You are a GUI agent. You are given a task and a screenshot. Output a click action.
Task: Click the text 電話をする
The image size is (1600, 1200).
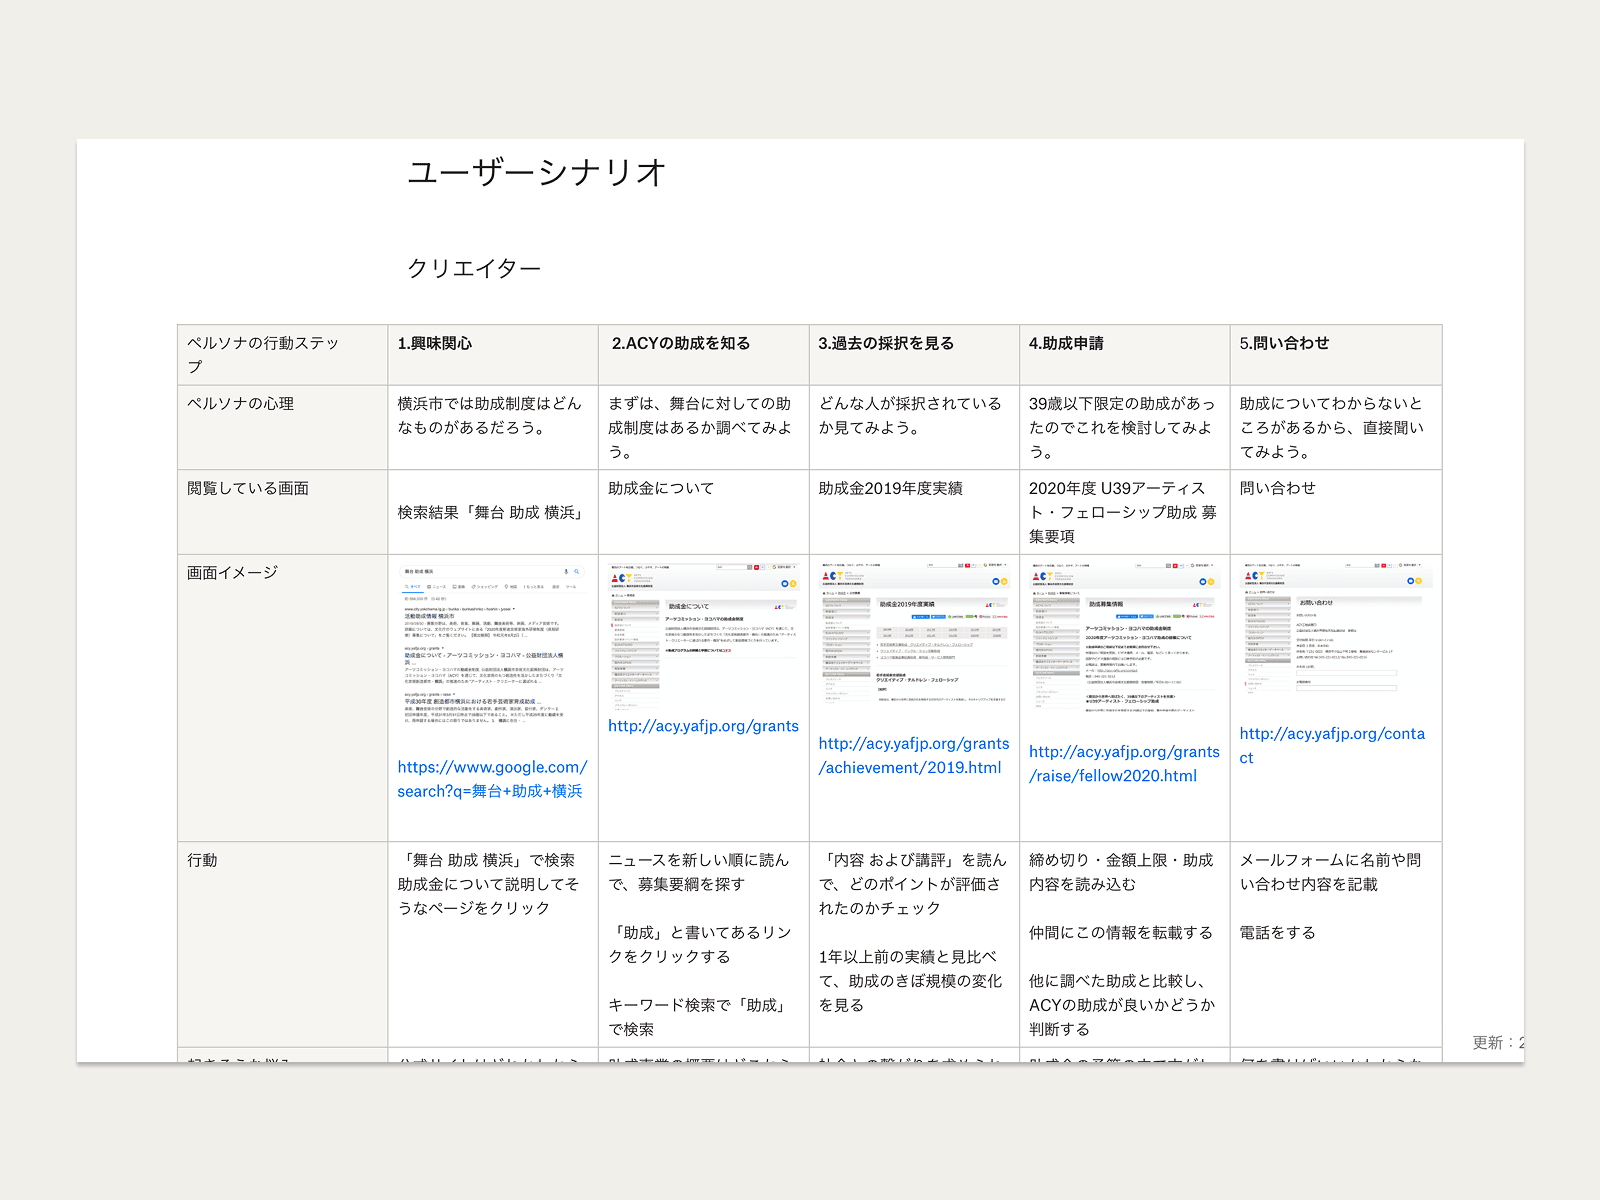1277,933
